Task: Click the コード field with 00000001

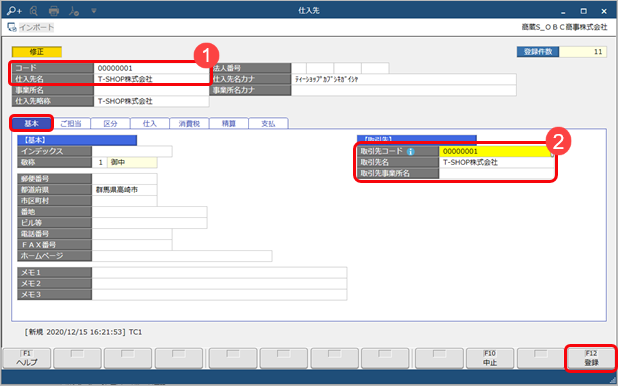Action: [151, 68]
